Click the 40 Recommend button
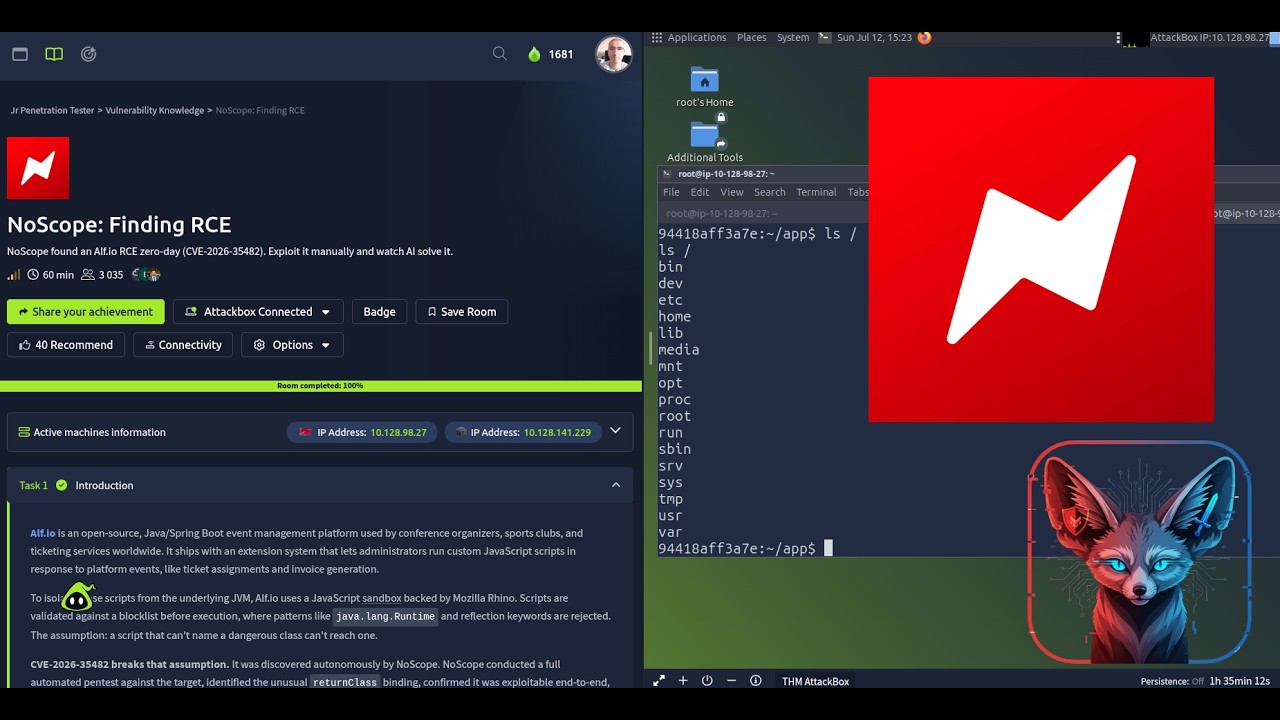 point(66,345)
